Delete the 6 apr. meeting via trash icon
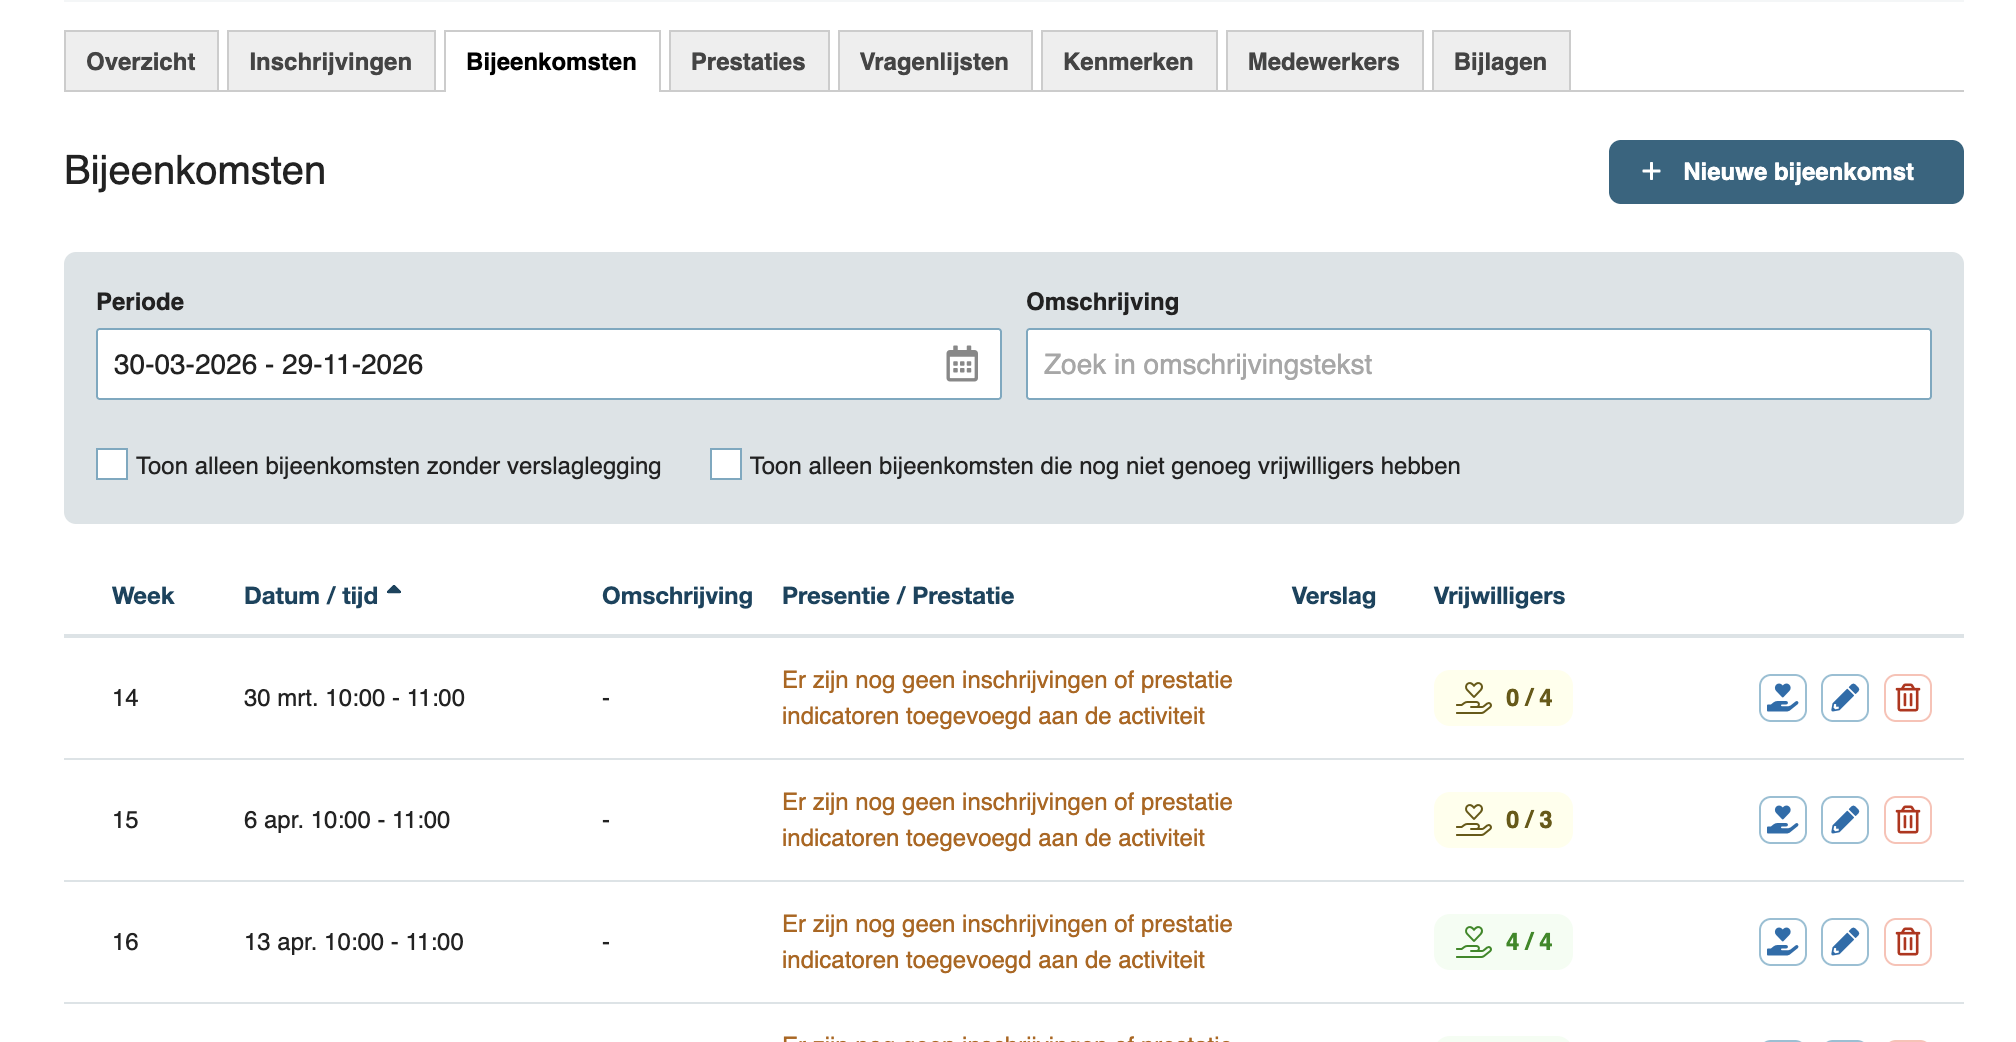The height and width of the screenshot is (1042, 2016). click(1907, 820)
